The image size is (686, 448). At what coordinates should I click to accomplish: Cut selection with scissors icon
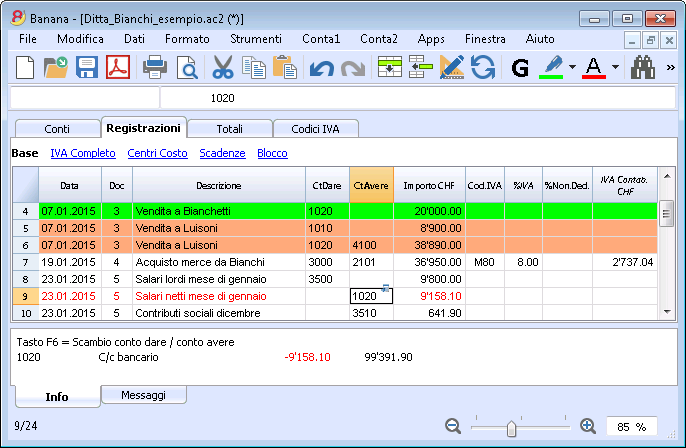tap(223, 68)
